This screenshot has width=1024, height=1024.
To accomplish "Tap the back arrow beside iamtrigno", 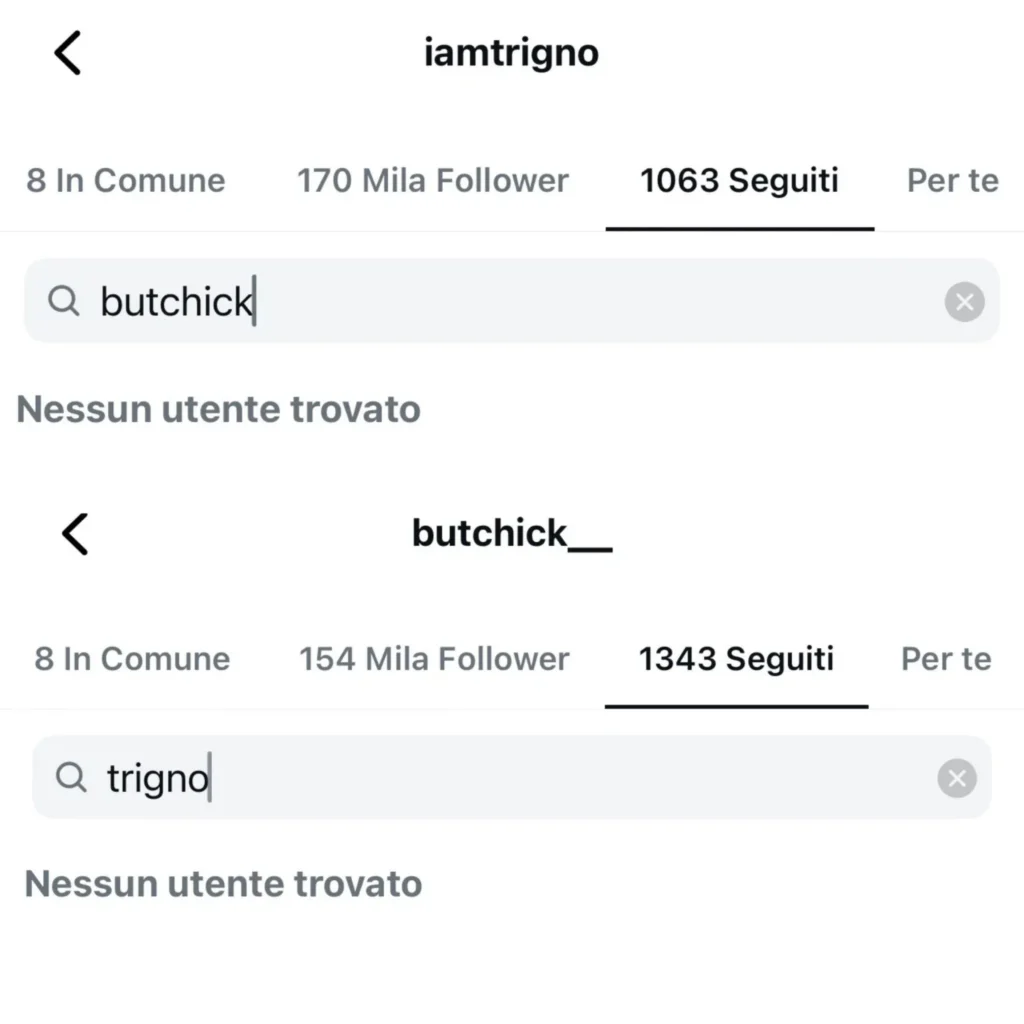I will 68,53.
